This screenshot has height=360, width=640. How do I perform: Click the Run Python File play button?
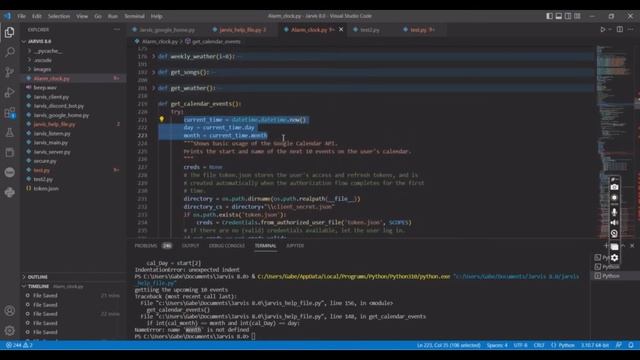[x=602, y=29]
